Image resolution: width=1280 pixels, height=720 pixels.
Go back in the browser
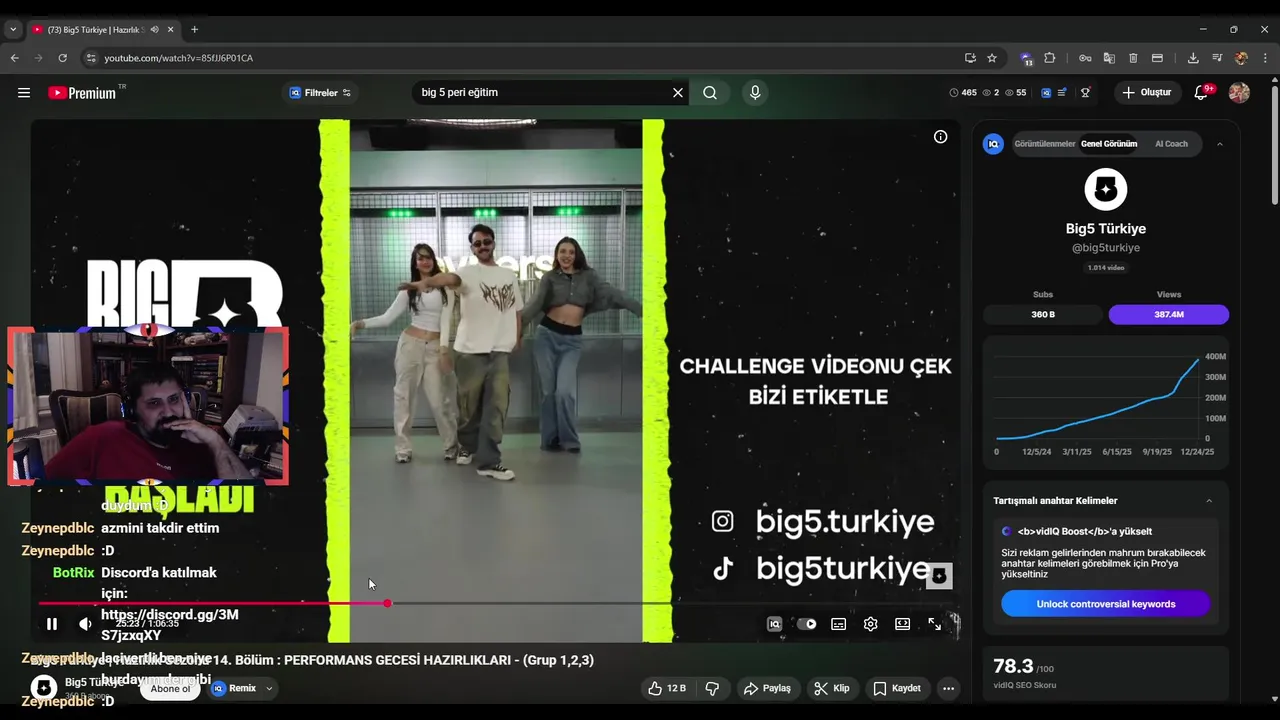pos(15,58)
